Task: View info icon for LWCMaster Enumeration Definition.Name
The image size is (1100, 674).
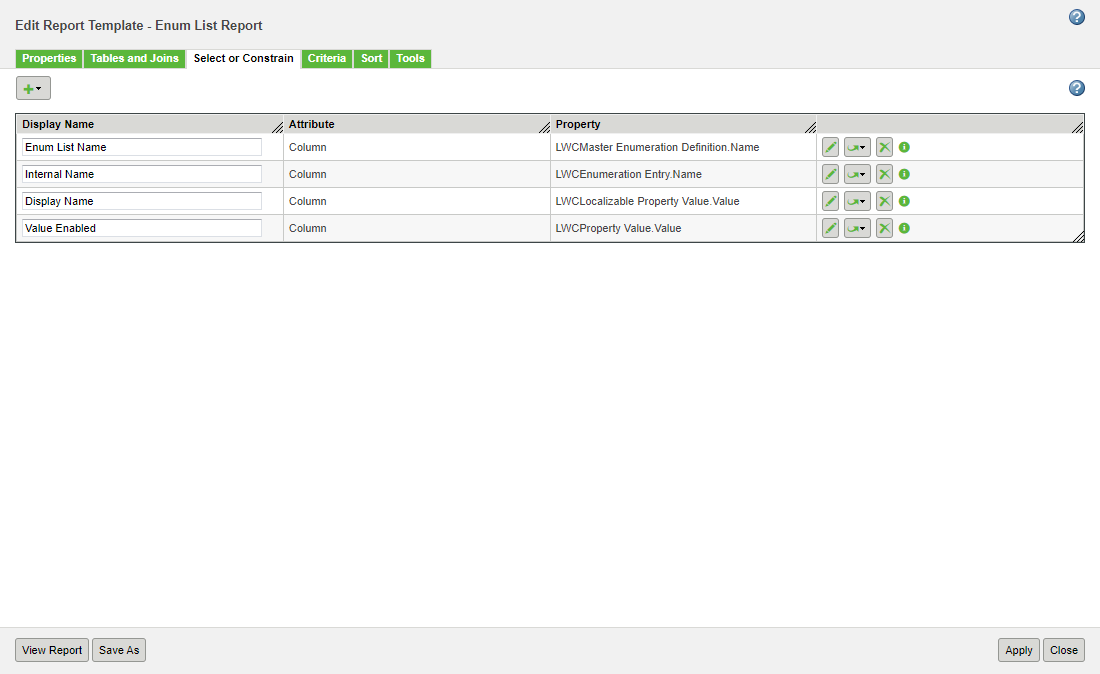Action: tap(904, 146)
